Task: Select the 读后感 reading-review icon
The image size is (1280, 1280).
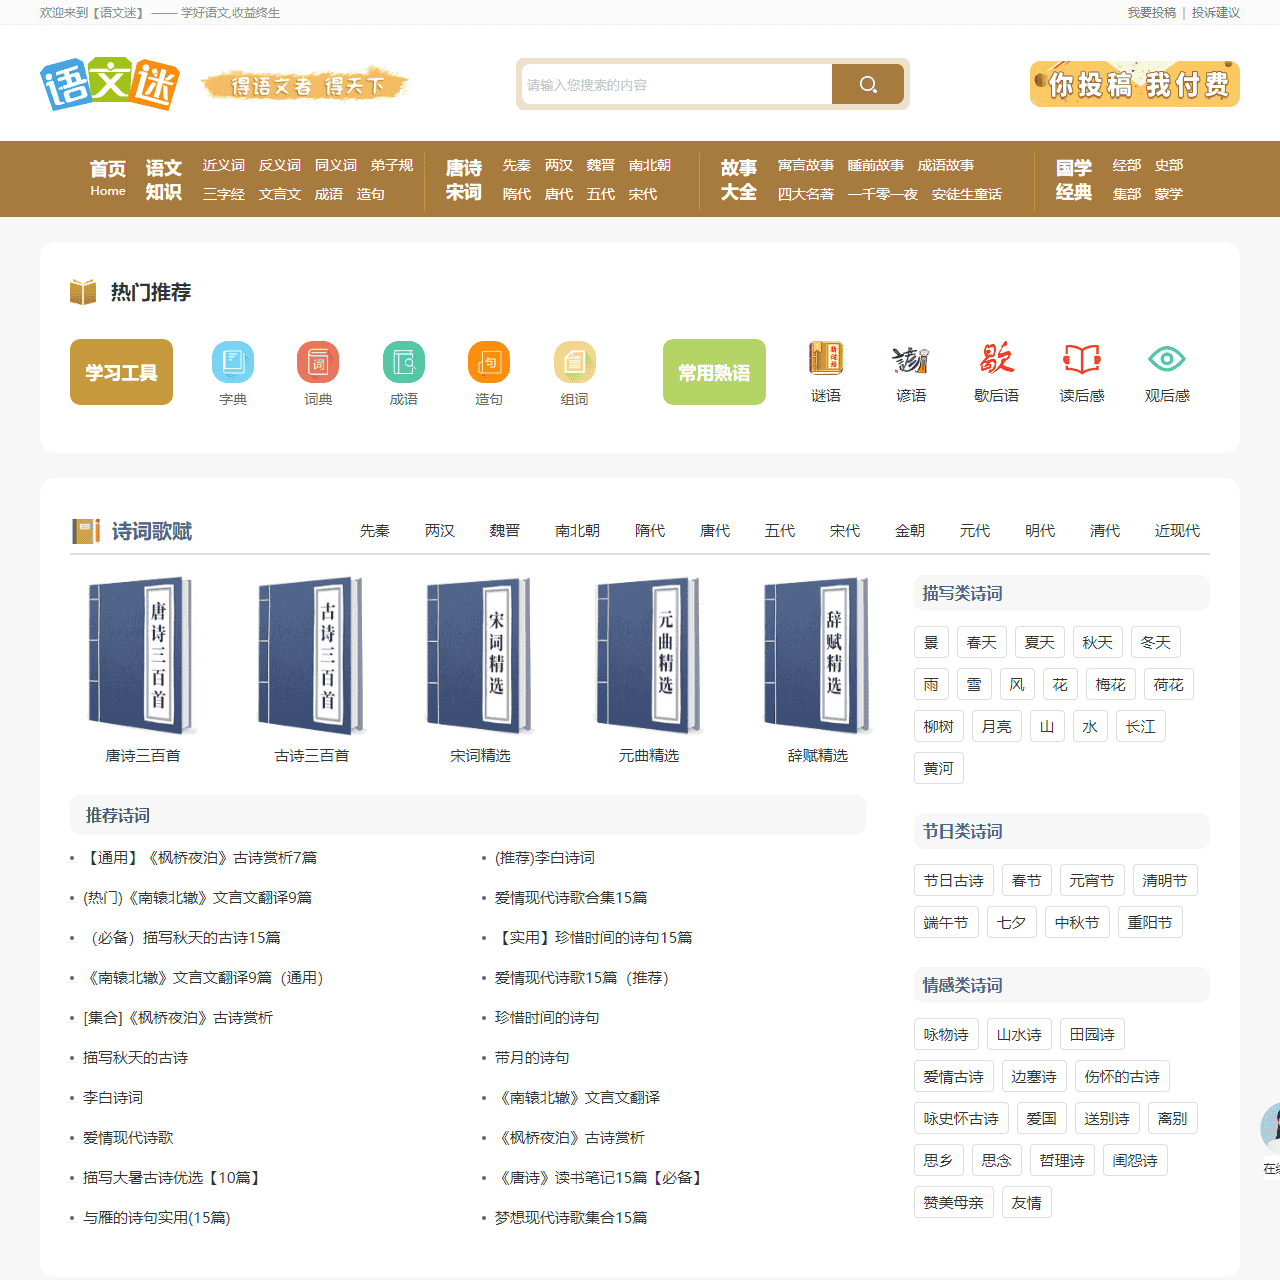Action: coord(1082,360)
